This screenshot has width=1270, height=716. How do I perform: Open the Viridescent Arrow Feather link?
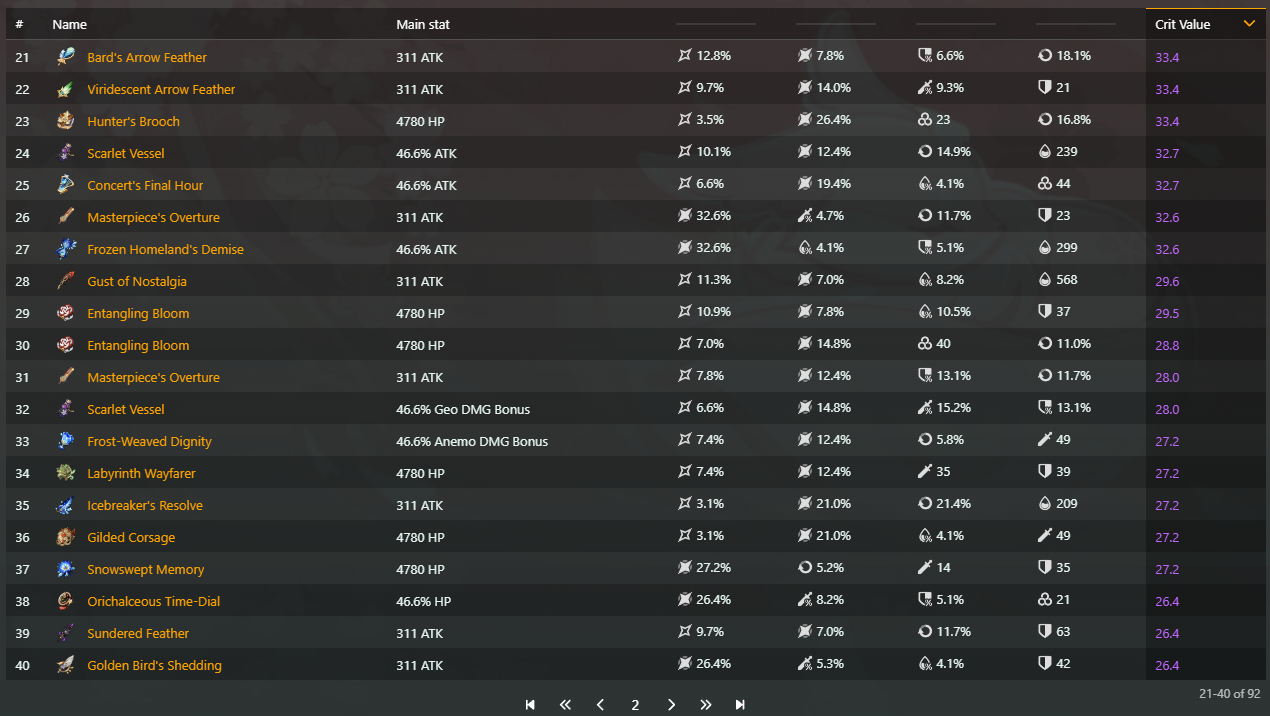pyautogui.click(x=161, y=89)
